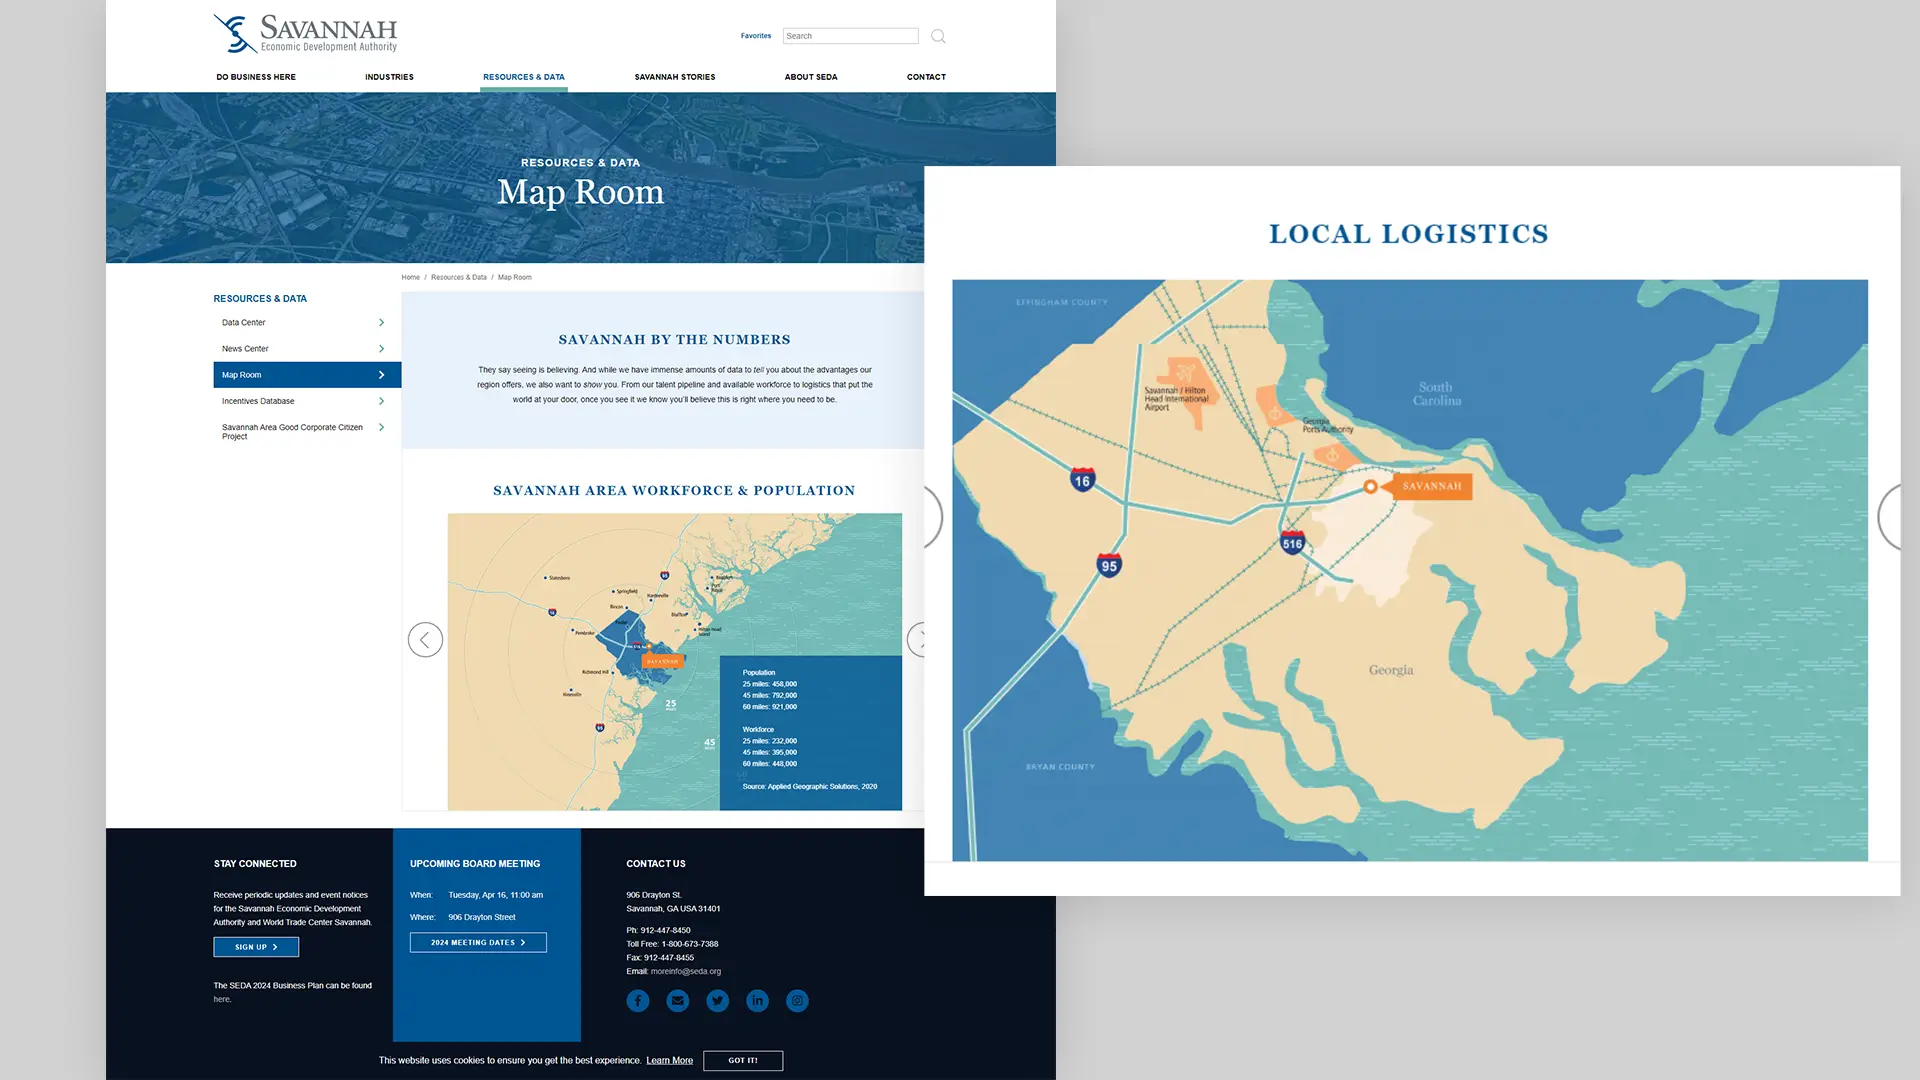Expand Incentives Database chevron
The width and height of the screenshot is (1920, 1080).
click(381, 401)
